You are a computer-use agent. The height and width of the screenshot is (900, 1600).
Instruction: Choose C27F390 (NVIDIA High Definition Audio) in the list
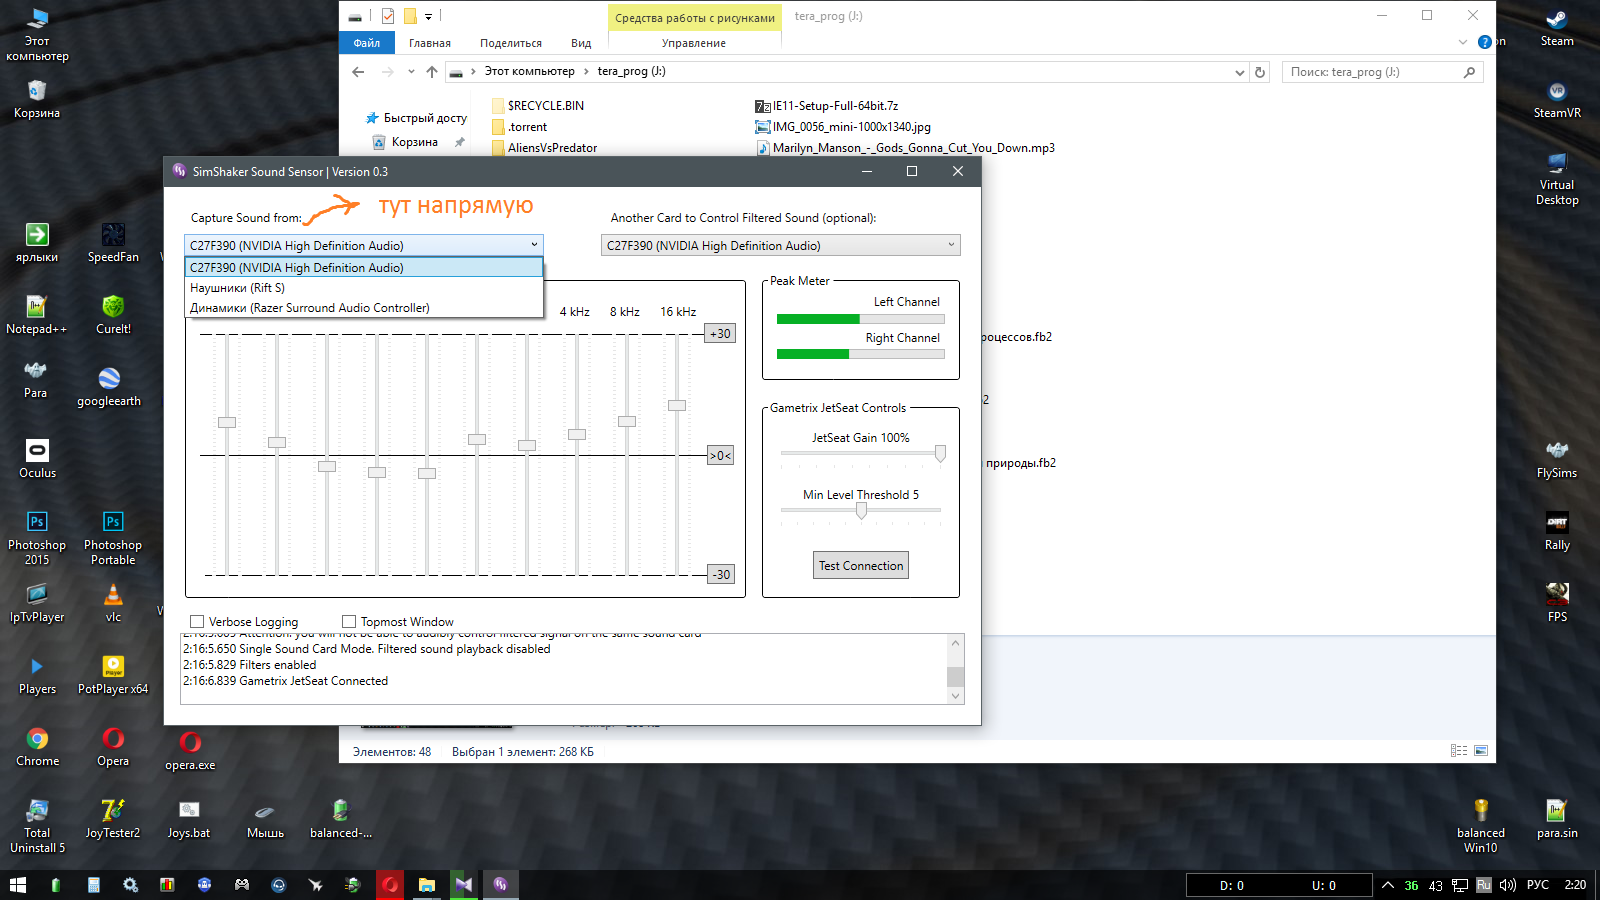coord(364,268)
